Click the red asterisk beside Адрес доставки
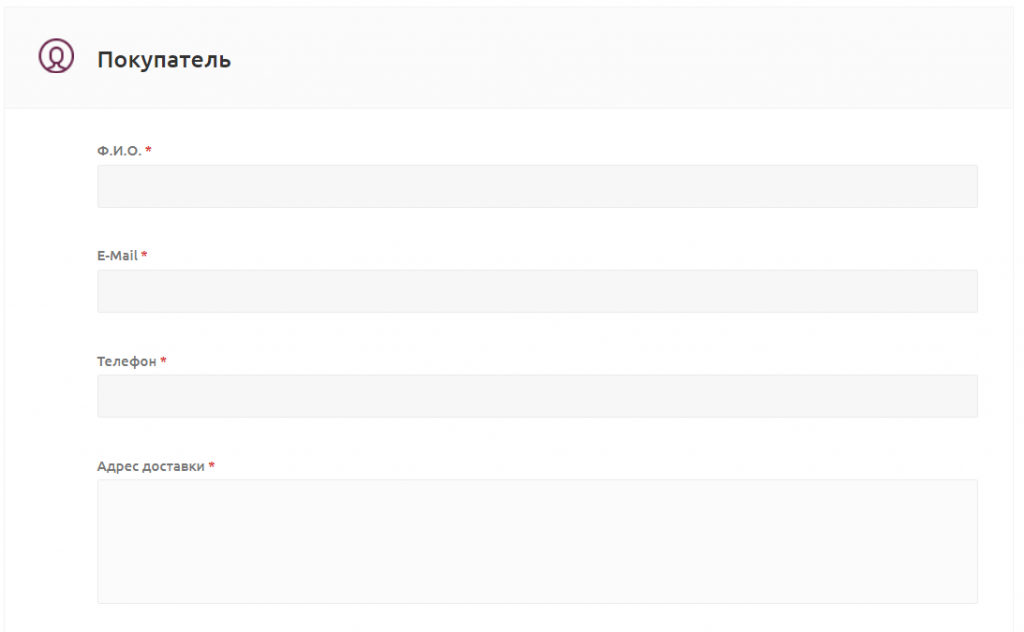Image resolution: width=1024 pixels, height=632 pixels. point(212,466)
